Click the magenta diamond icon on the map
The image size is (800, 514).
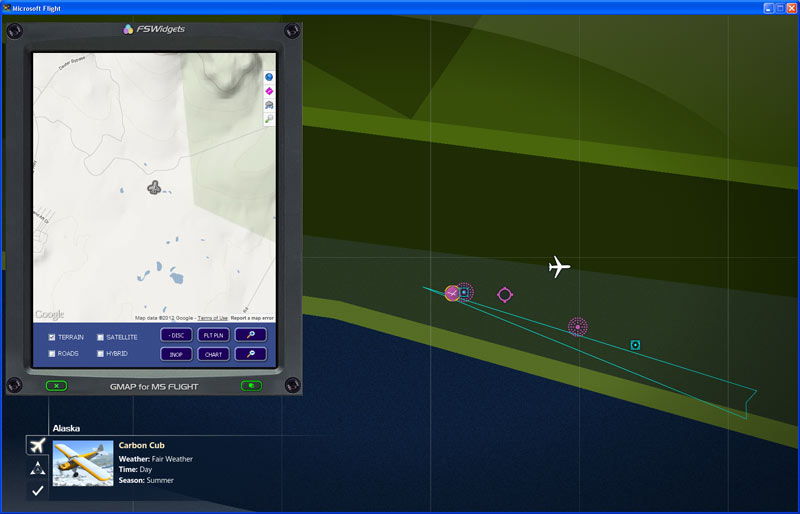click(269, 91)
